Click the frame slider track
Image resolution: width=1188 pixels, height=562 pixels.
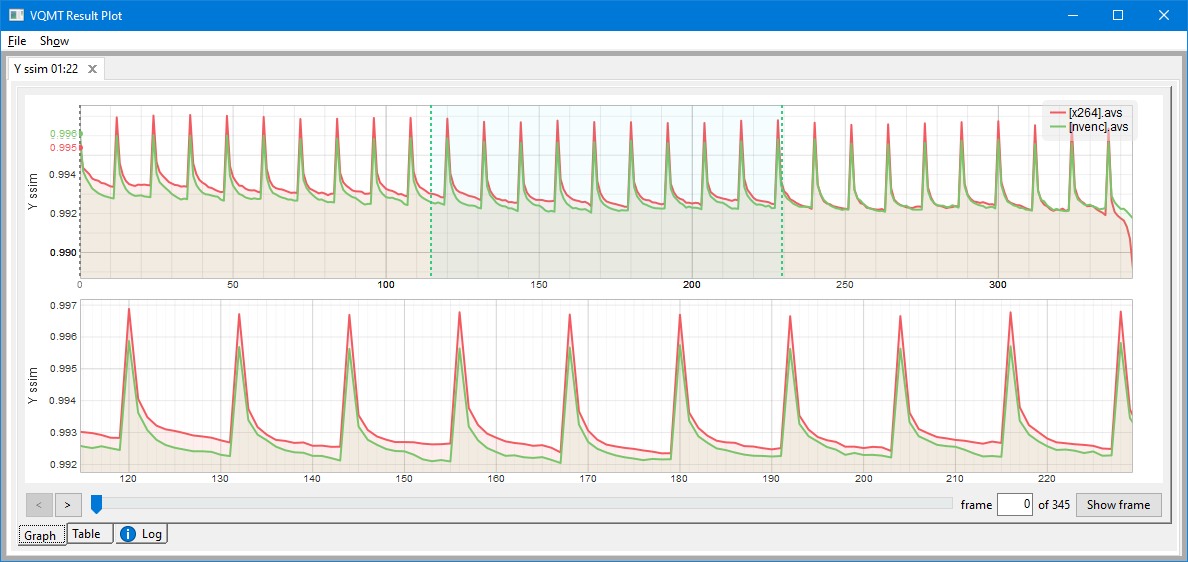coord(521,504)
